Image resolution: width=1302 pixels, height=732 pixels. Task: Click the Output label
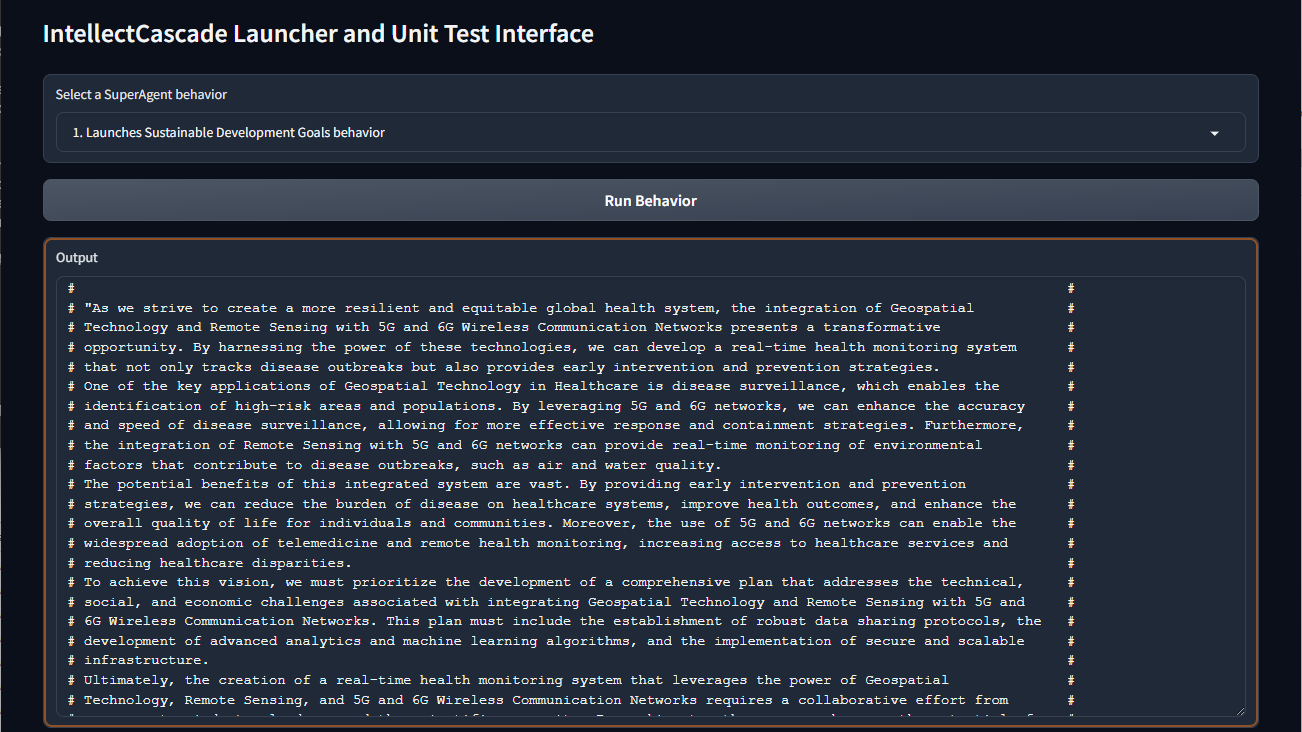coord(77,258)
